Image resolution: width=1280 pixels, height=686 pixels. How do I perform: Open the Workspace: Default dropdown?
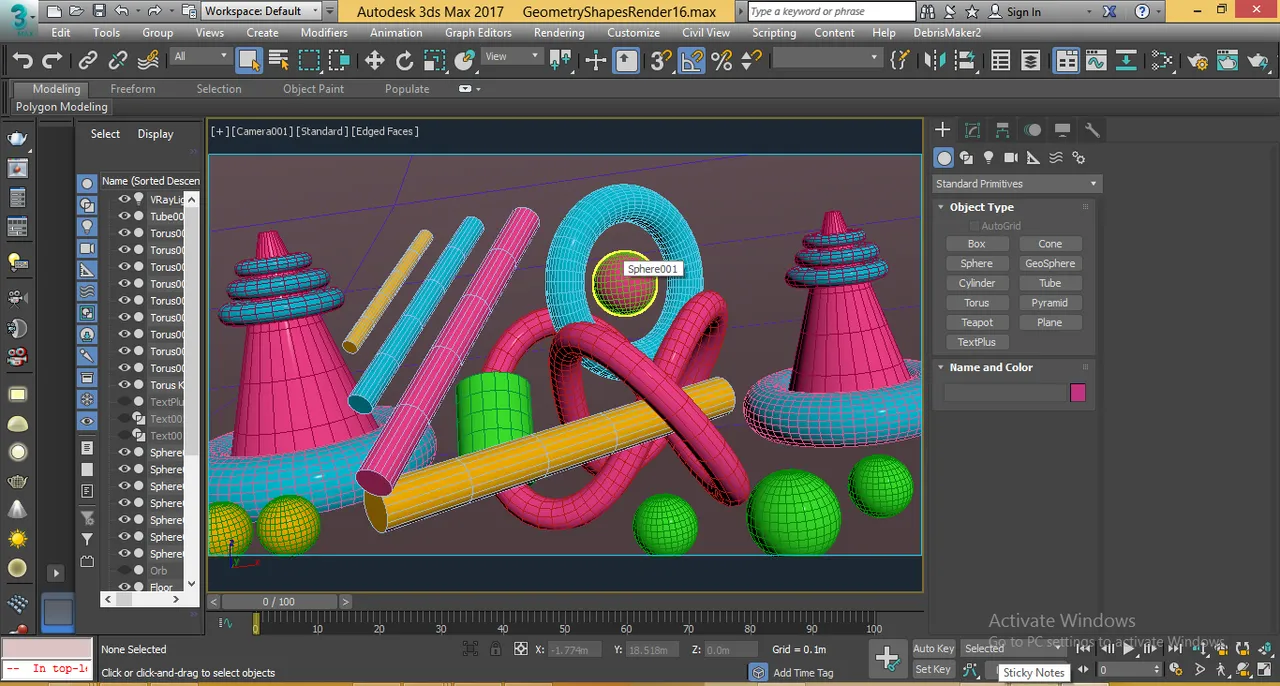pyautogui.click(x=262, y=11)
